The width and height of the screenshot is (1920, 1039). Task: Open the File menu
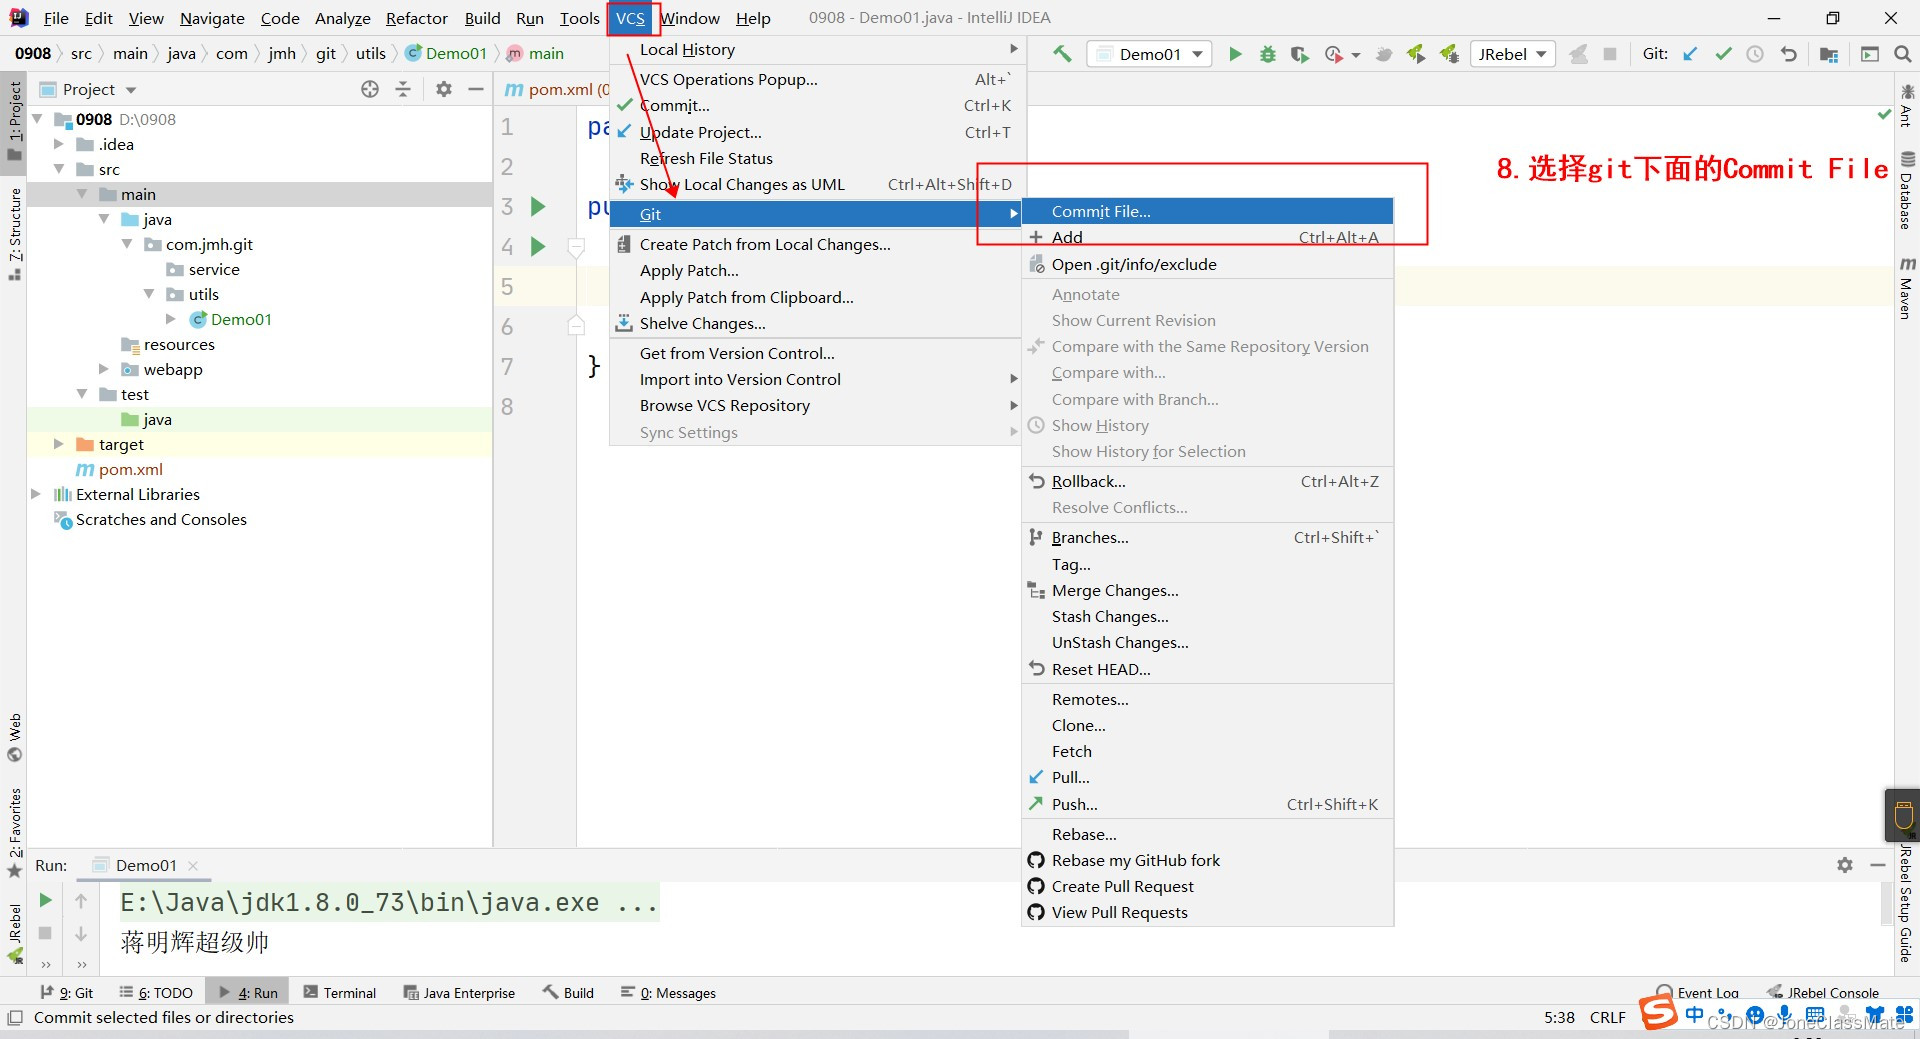[56, 18]
